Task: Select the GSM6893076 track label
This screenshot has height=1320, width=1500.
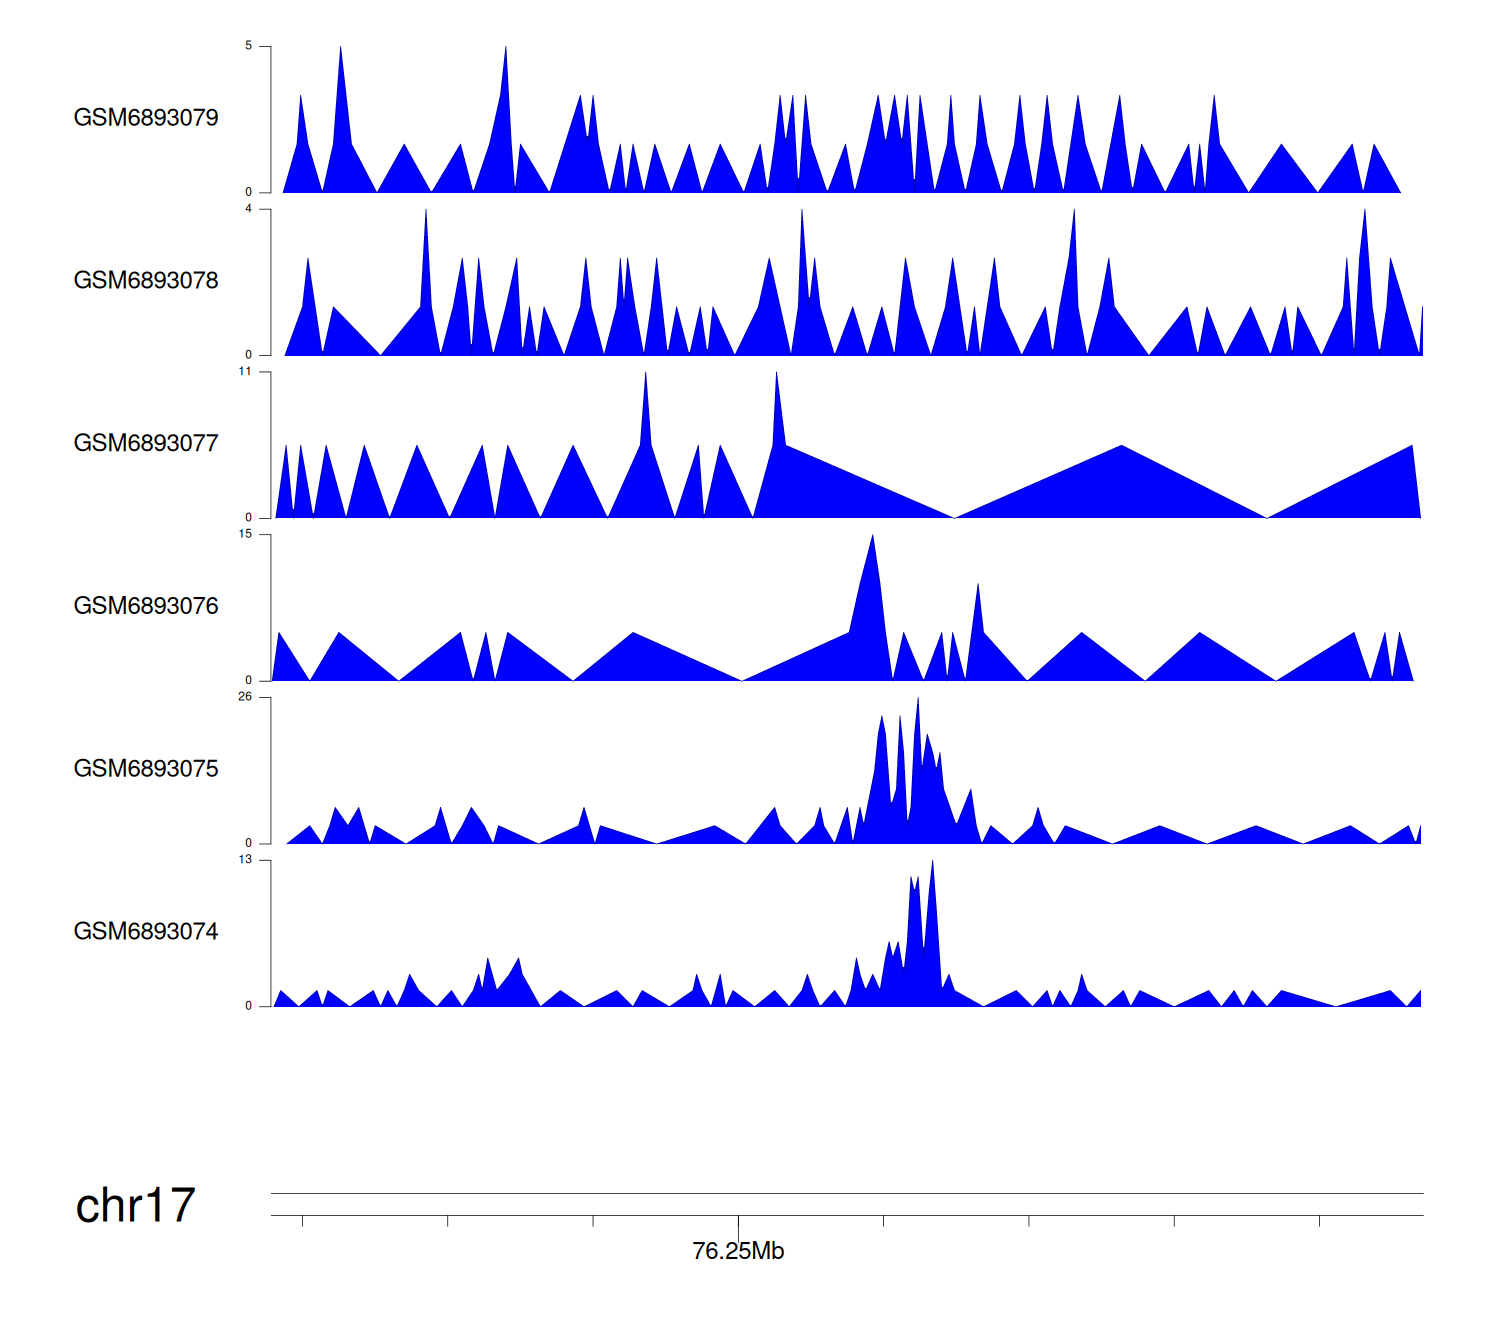Action: click(146, 606)
